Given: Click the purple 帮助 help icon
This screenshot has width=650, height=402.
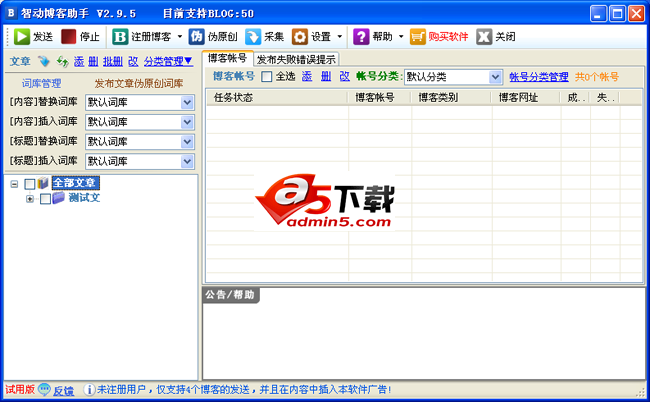Looking at the screenshot, I should [361, 36].
